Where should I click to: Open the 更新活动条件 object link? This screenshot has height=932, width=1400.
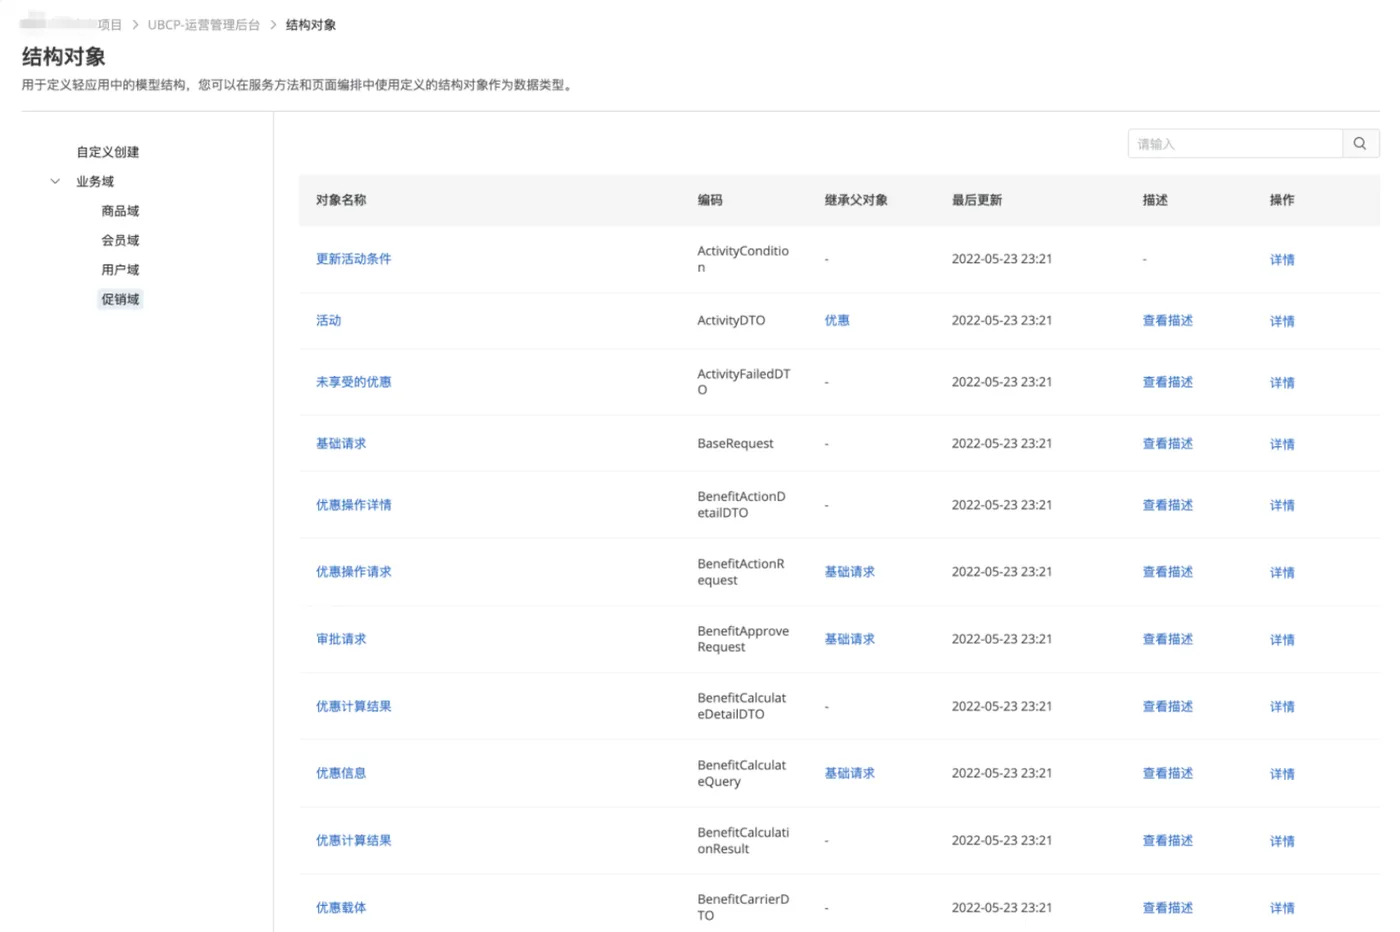pyautogui.click(x=353, y=259)
